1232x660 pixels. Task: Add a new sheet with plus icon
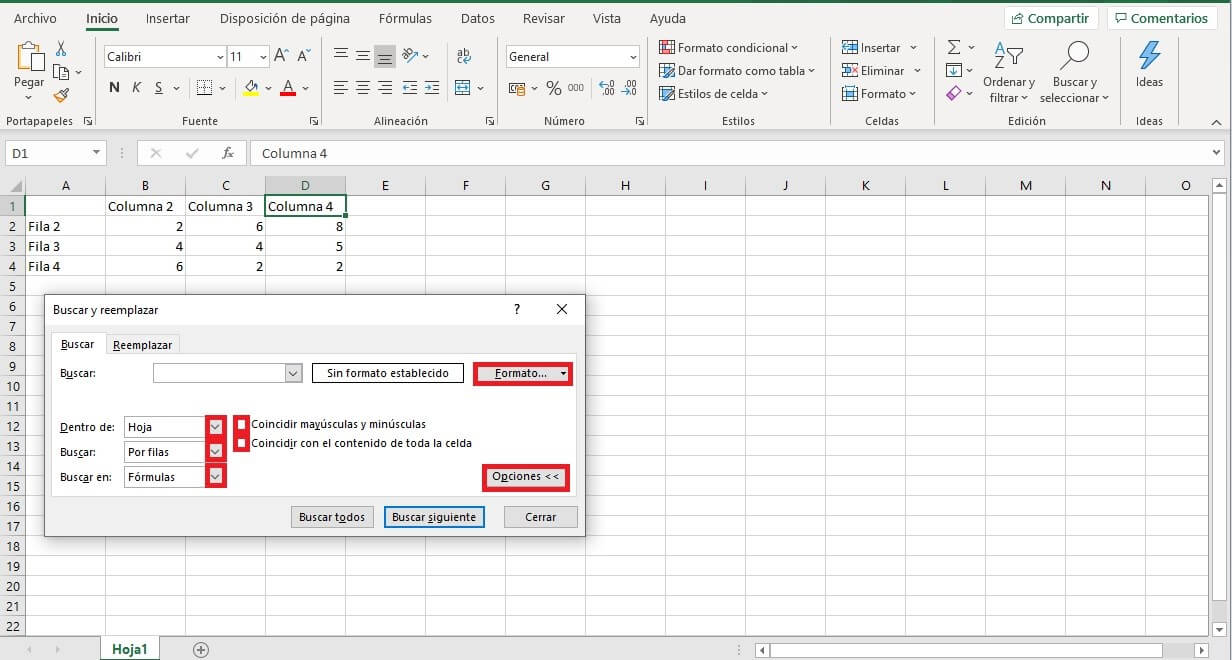[x=201, y=650]
